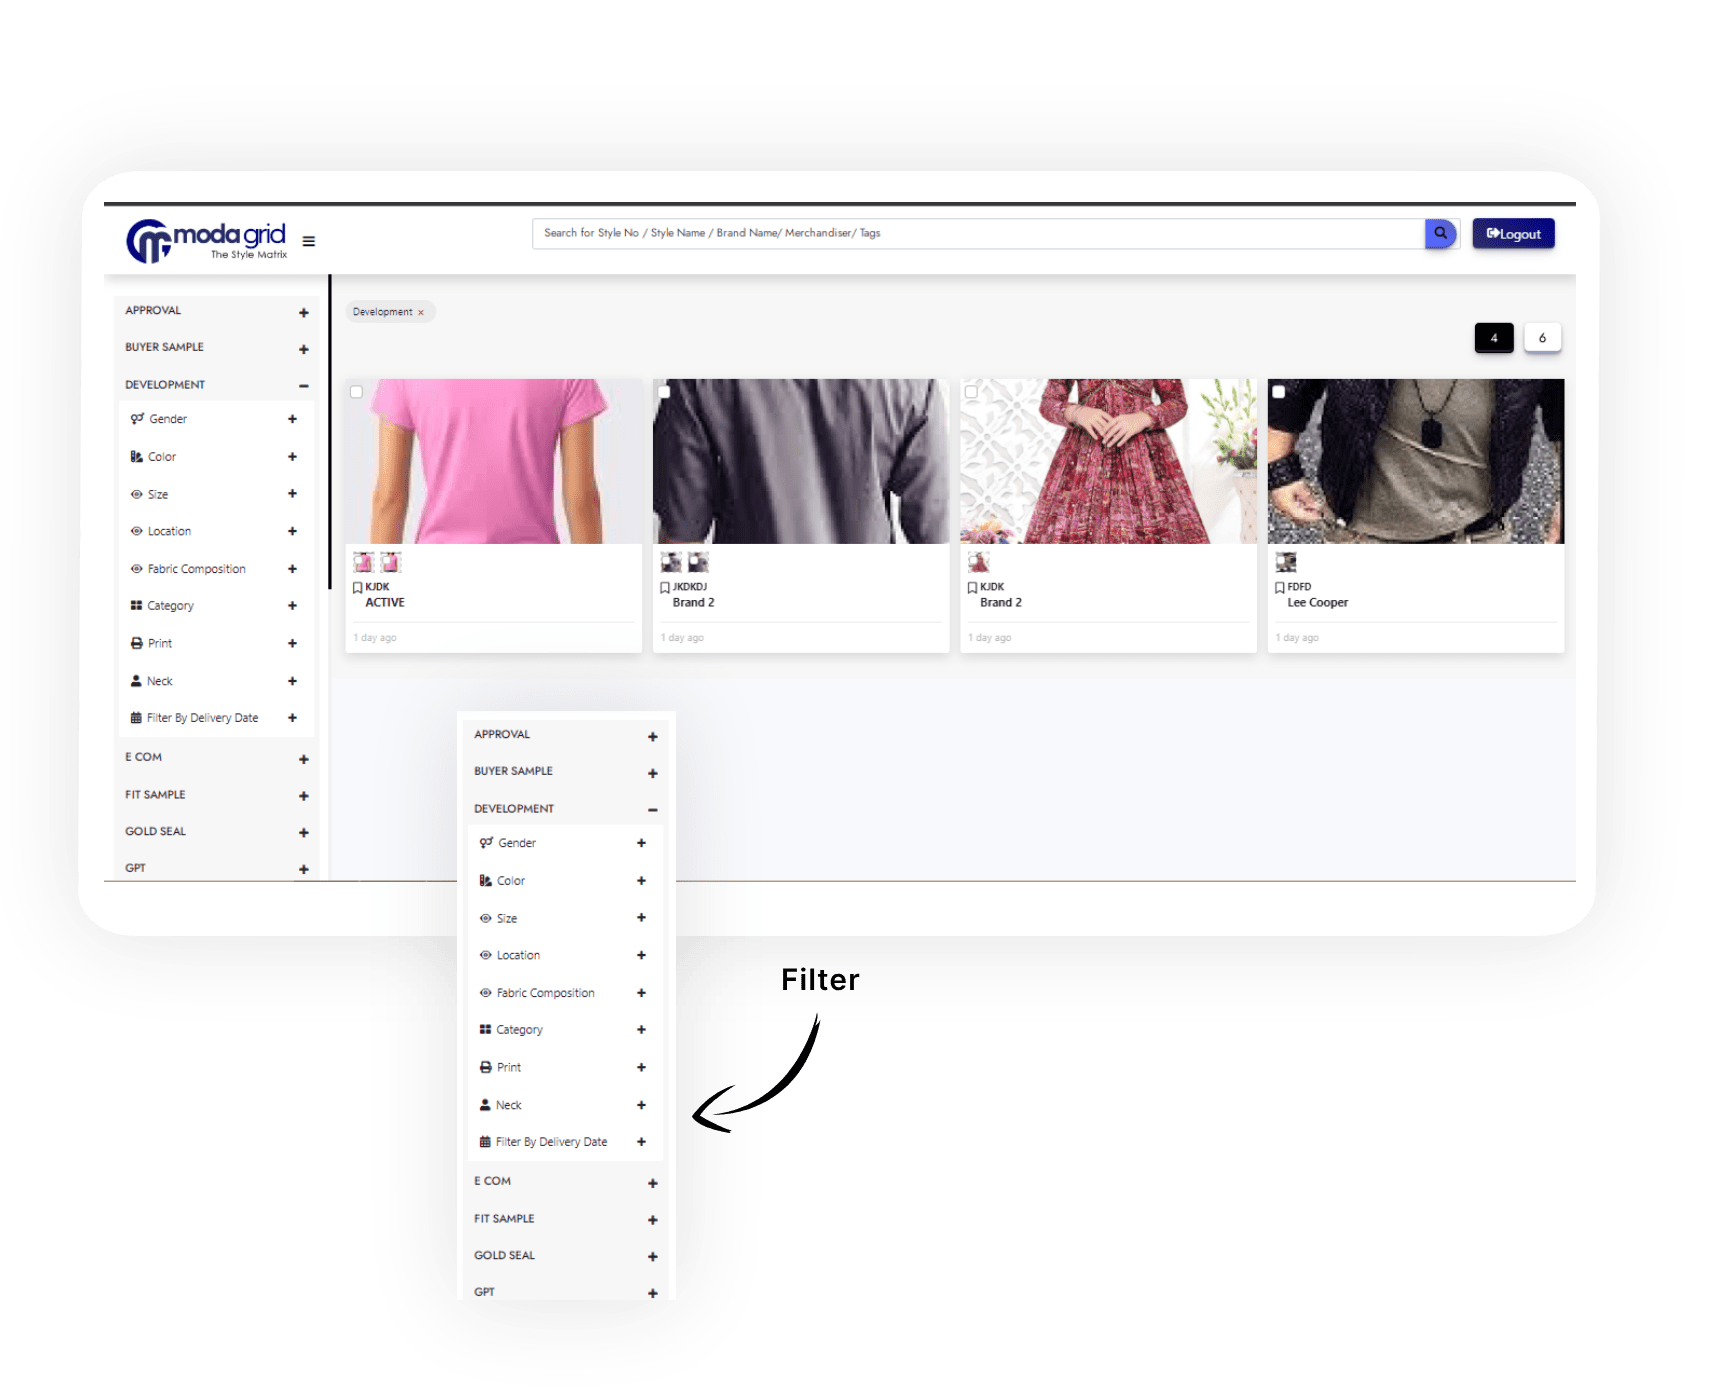Viewport: 1728px width, 1397px height.
Task: Click the Category grid icon
Action: 137,605
